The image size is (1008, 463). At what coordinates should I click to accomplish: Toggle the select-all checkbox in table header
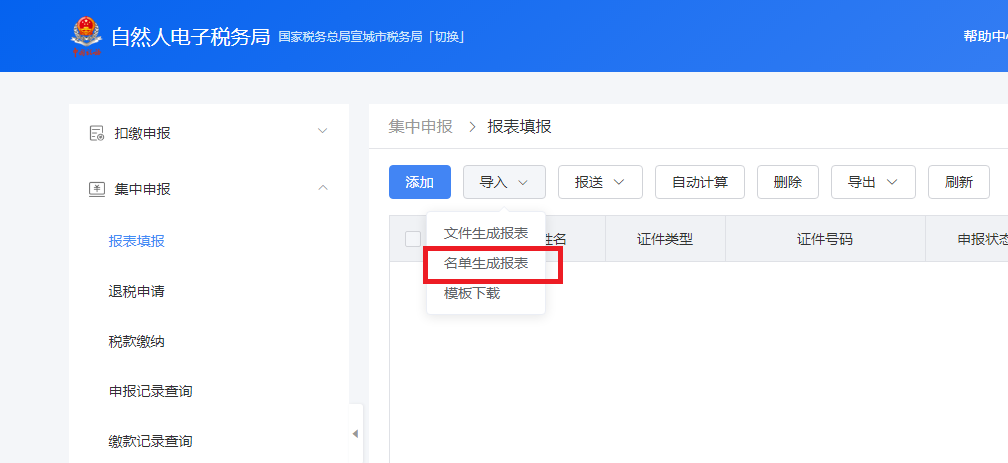413,239
